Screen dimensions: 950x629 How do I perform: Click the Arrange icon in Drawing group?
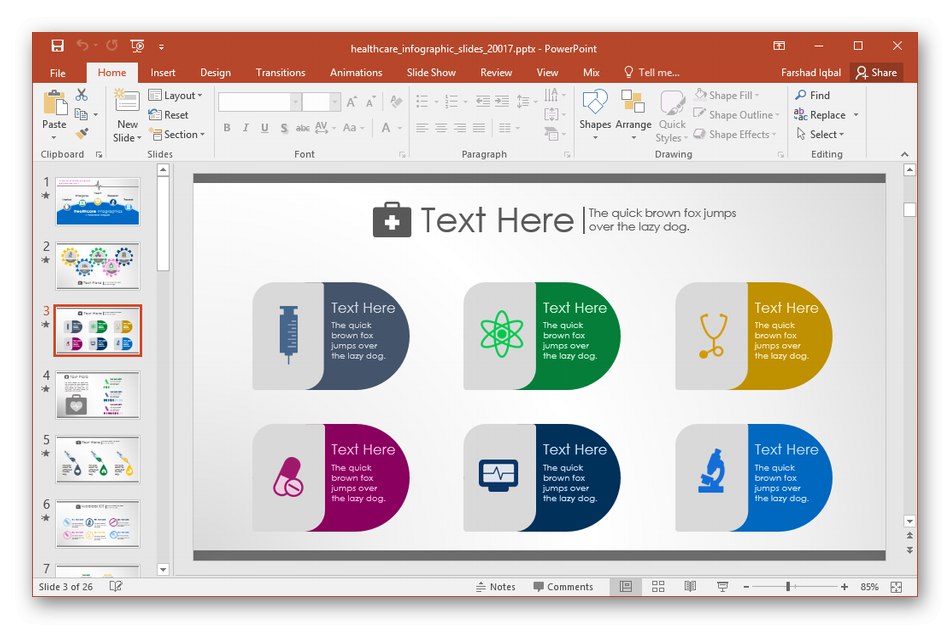pos(633,110)
